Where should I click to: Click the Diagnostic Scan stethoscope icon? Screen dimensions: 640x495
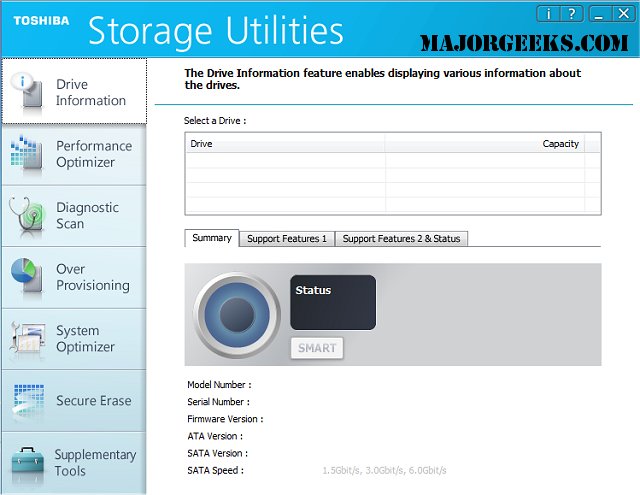click(27, 215)
